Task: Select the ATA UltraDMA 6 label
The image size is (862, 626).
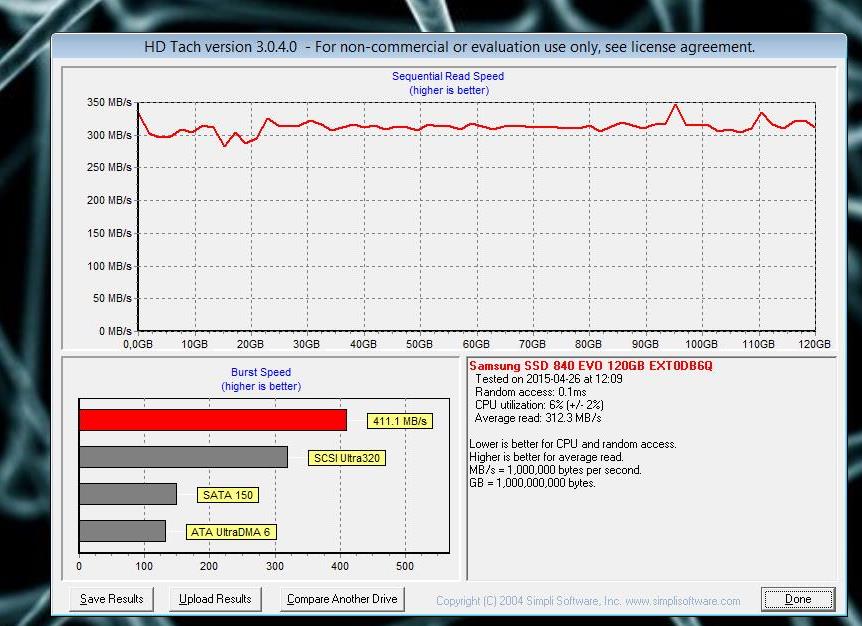Action: pos(231,532)
